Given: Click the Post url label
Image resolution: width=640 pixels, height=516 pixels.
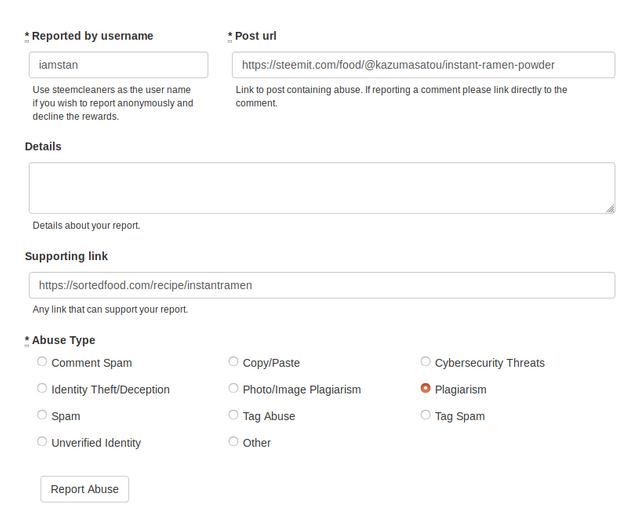Looking at the screenshot, I should [256, 36].
